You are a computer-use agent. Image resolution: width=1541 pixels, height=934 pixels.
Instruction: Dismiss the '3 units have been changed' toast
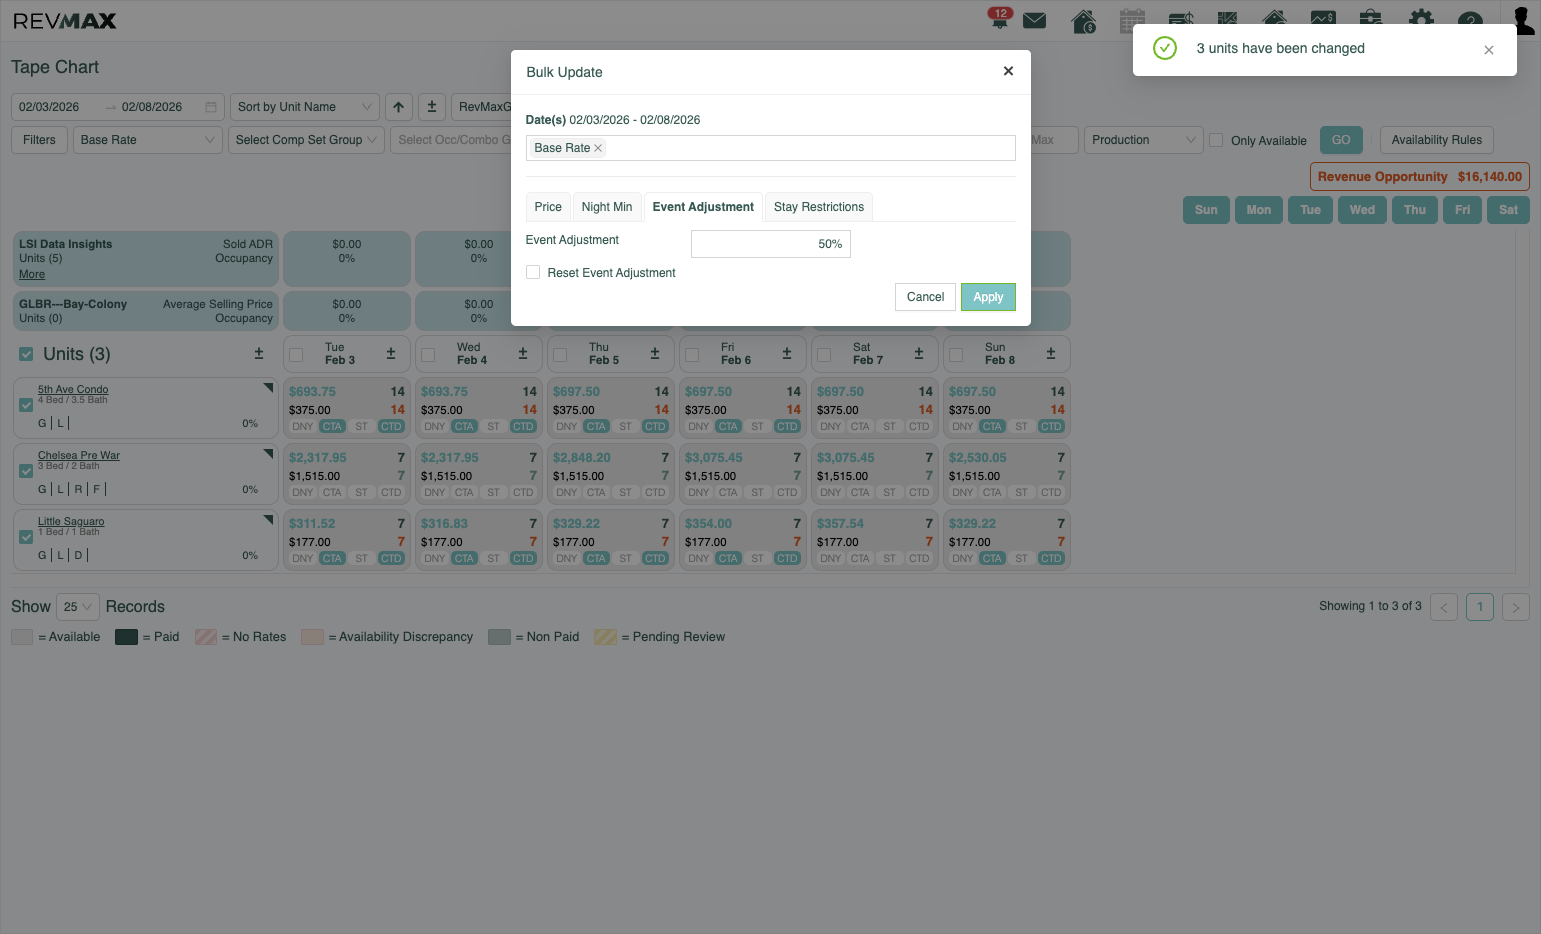[1489, 50]
